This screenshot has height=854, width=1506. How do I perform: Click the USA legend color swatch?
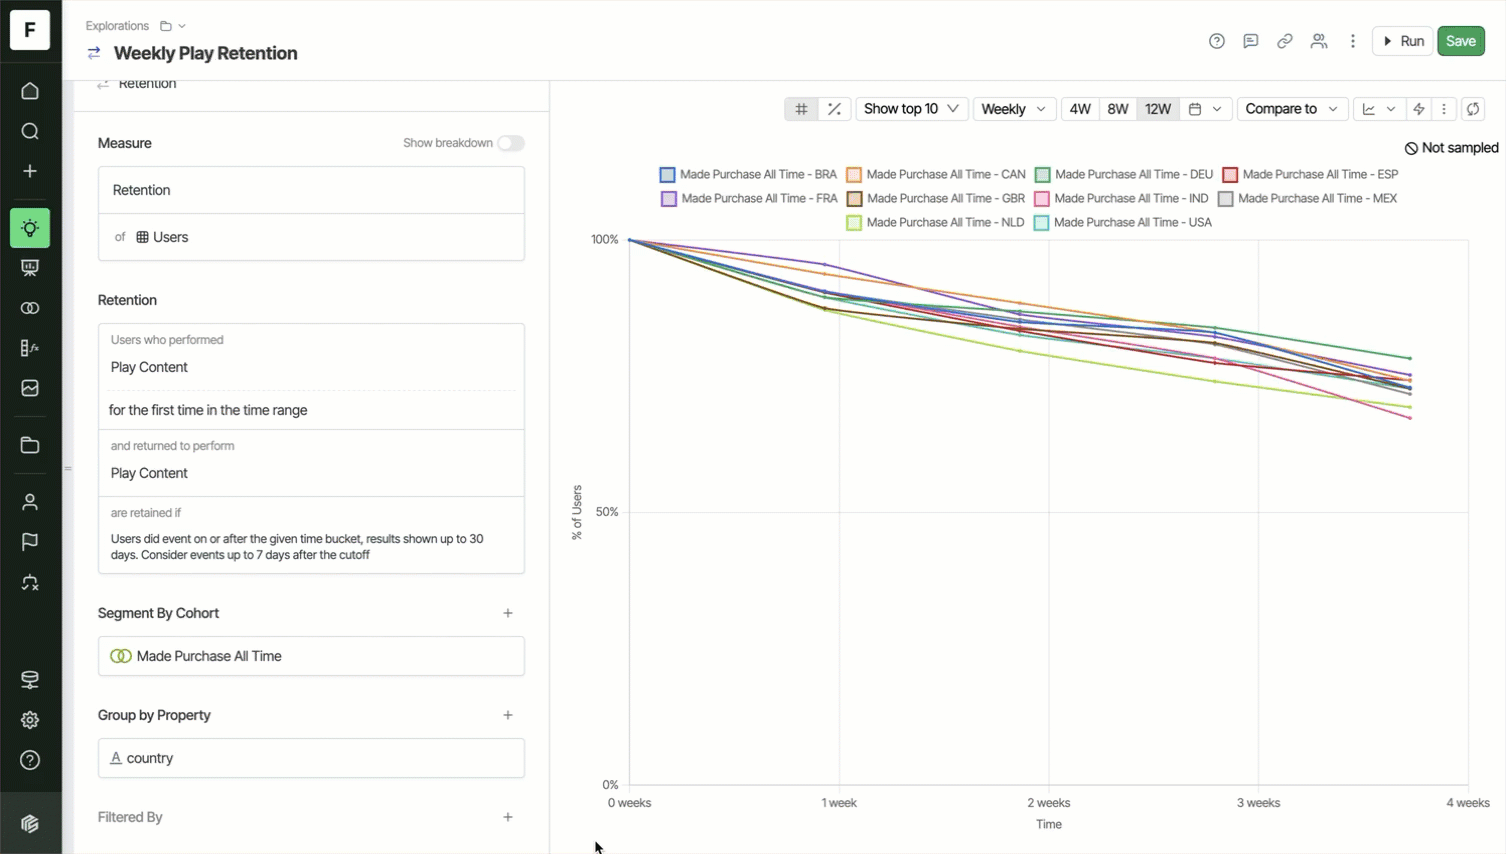1041,222
